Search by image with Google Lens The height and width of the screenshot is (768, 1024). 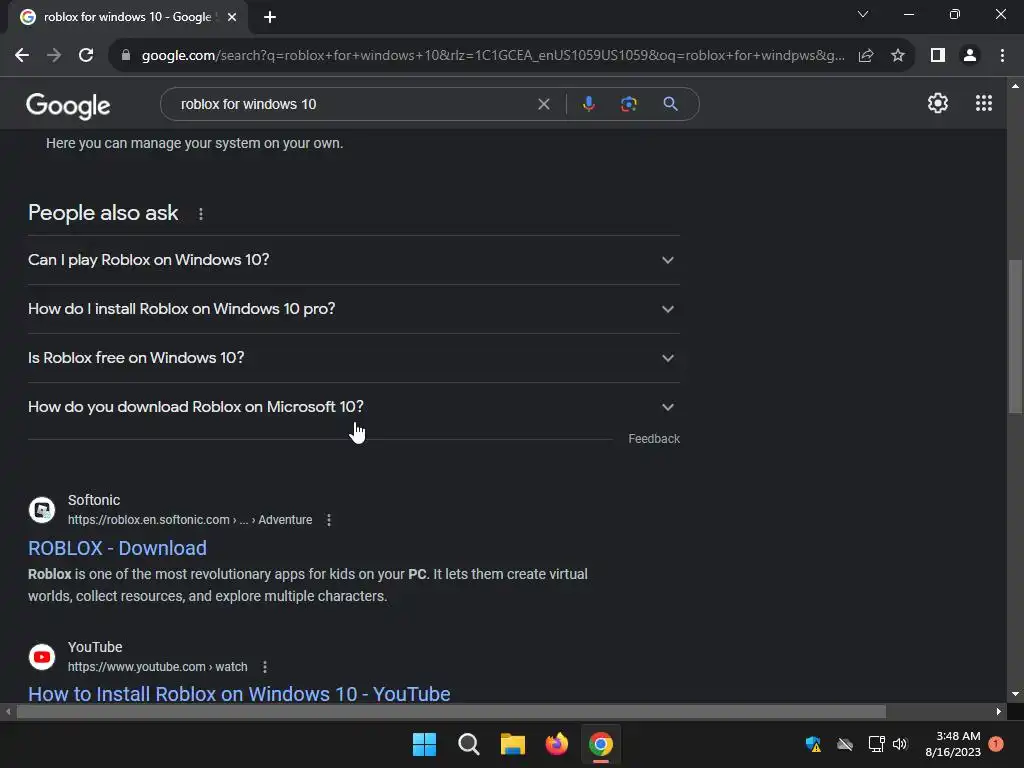pyautogui.click(x=629, y=104)
